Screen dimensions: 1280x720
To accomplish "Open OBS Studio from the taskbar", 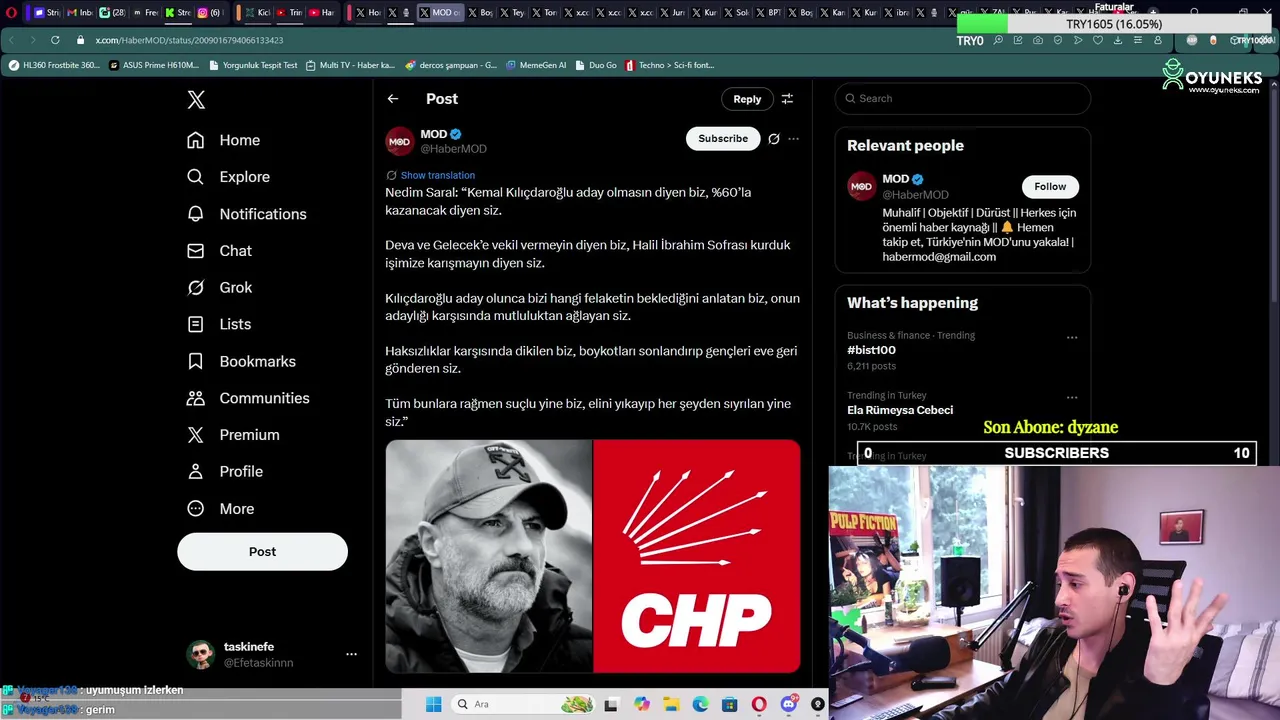I will tap(817, 705).
